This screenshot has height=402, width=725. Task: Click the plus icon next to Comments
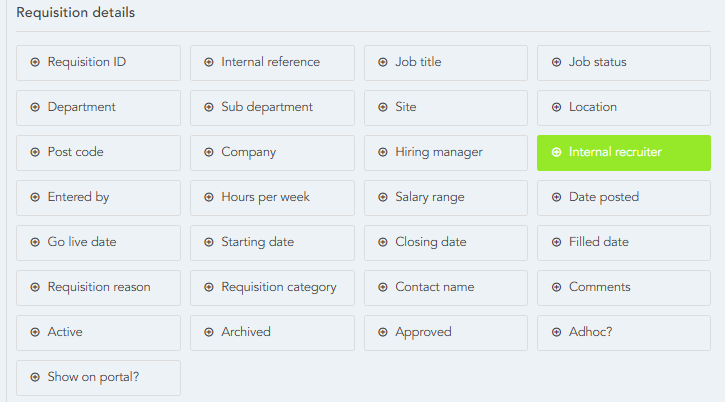pyautogui.click(x=557, y=287)
